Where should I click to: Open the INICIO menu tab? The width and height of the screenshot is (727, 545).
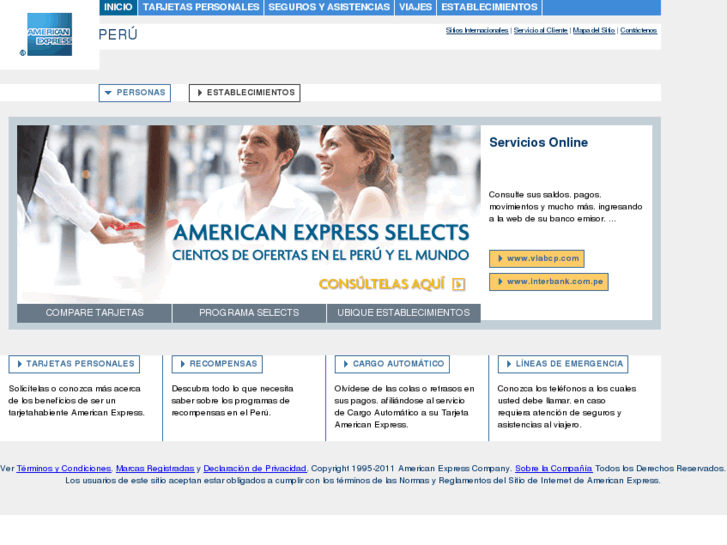click(x=118, y=7)
